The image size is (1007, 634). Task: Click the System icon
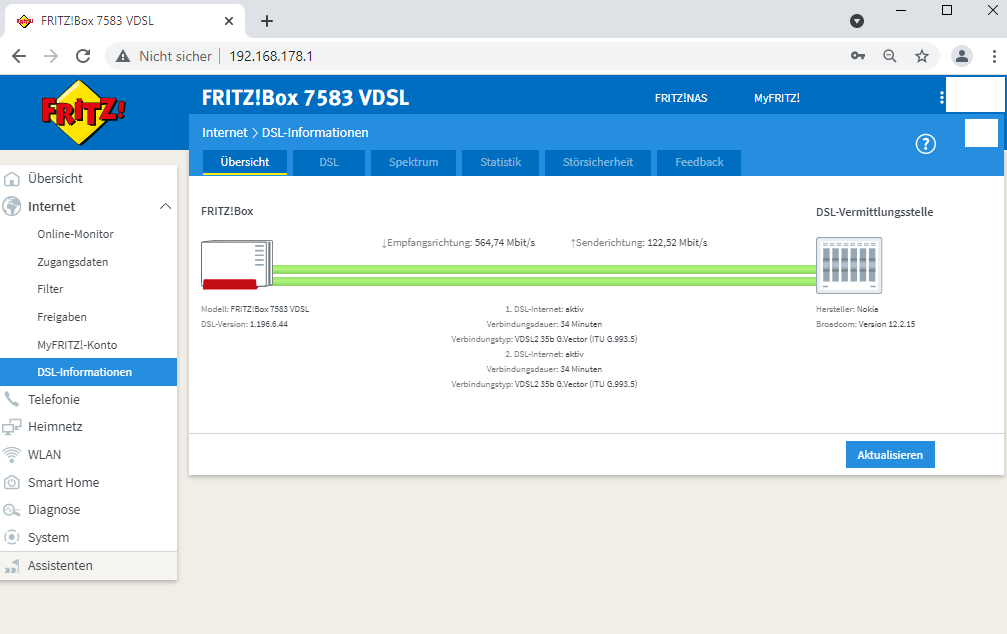12,538
